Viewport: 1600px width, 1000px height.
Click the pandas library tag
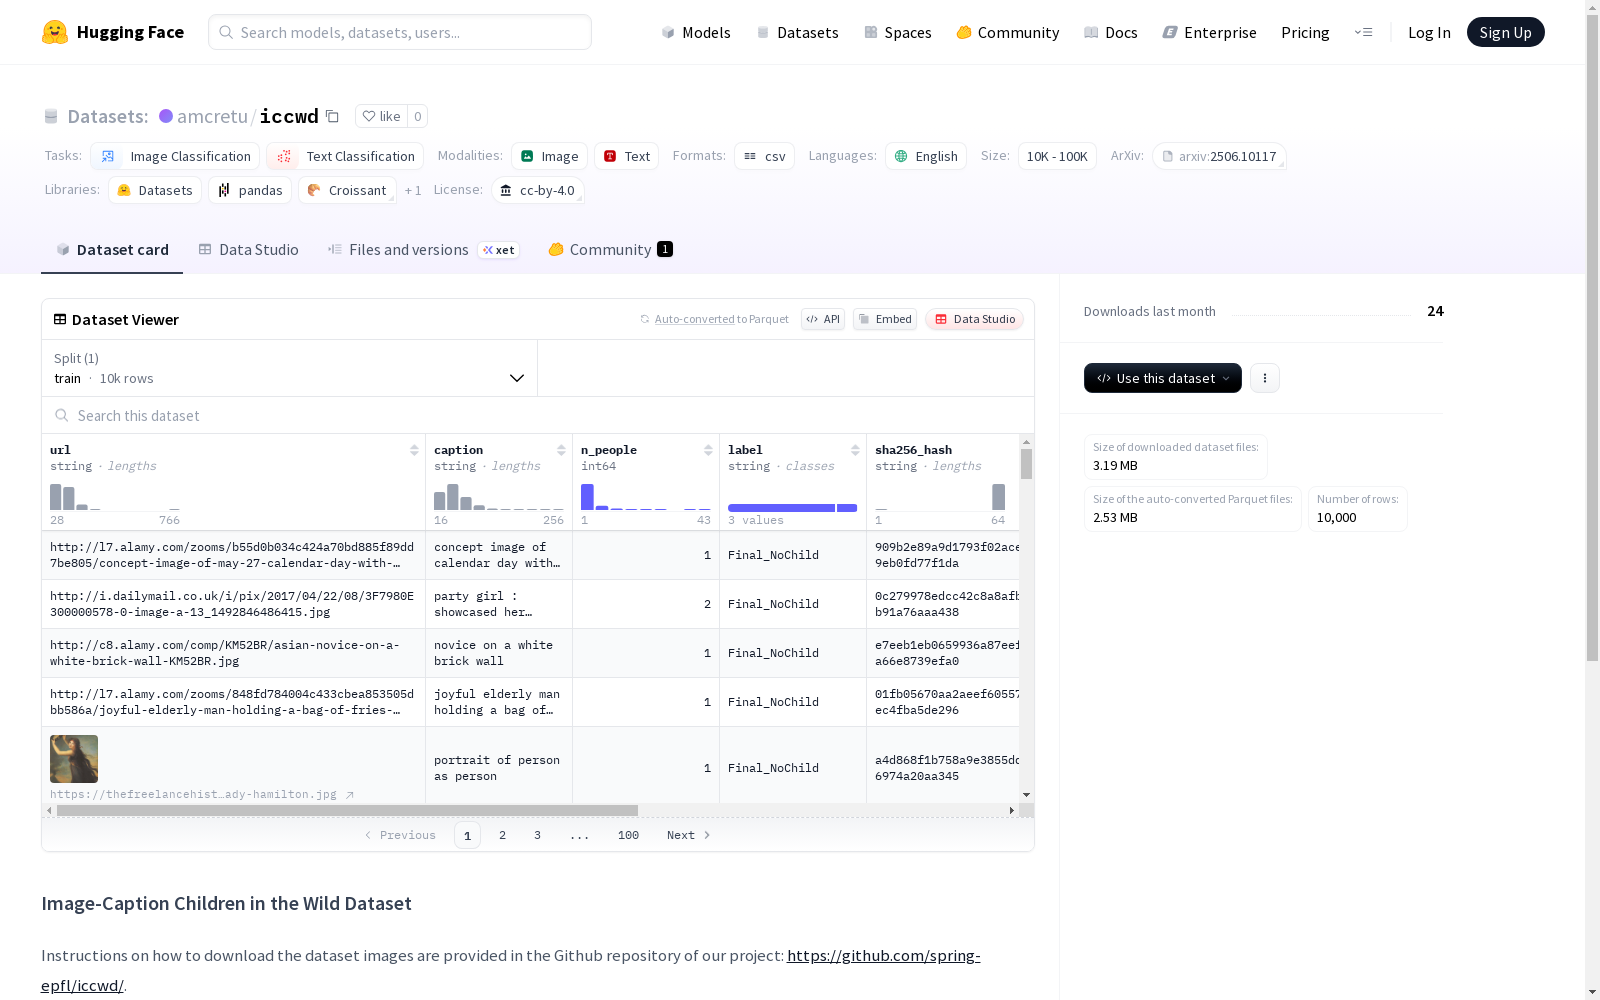click(x=250, y=190)
